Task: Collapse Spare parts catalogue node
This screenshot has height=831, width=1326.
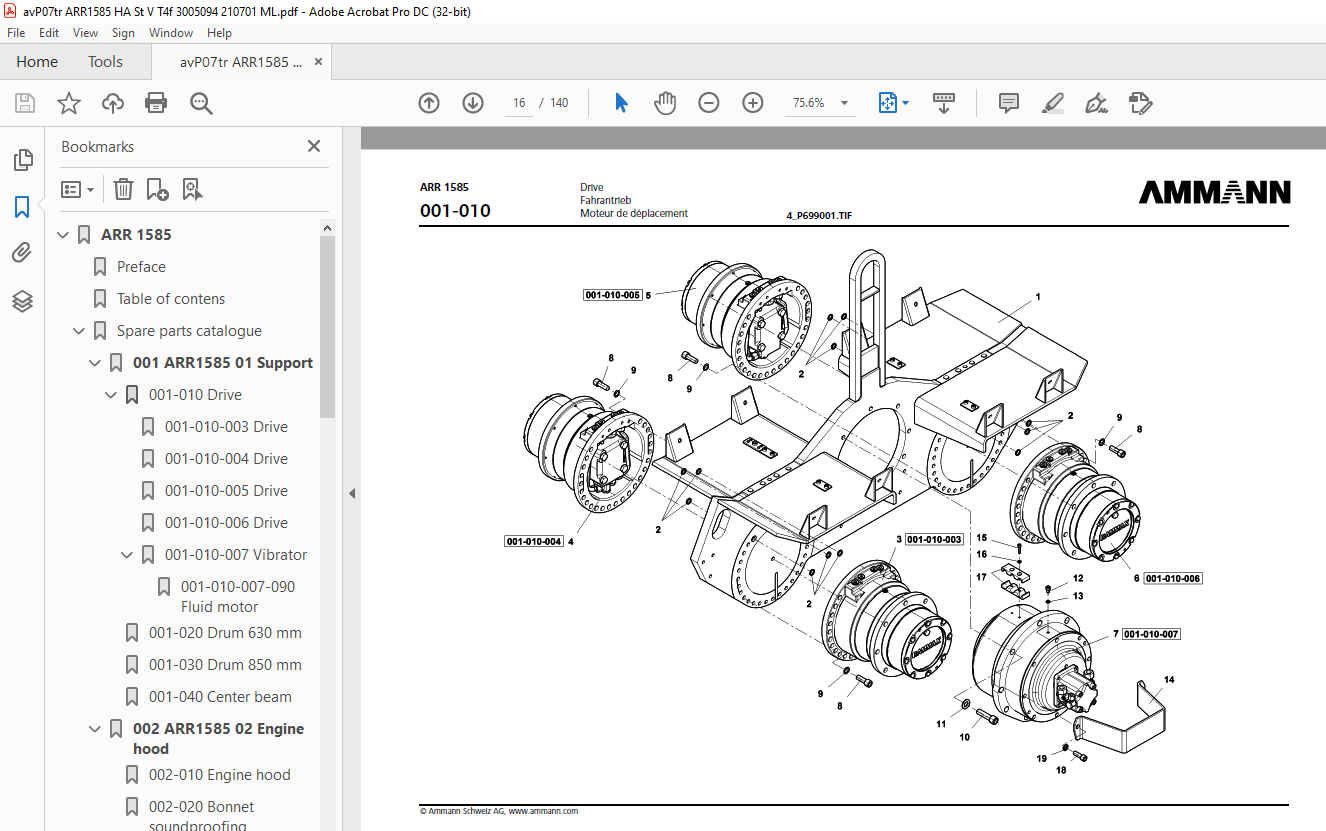Action: (79, 331)
